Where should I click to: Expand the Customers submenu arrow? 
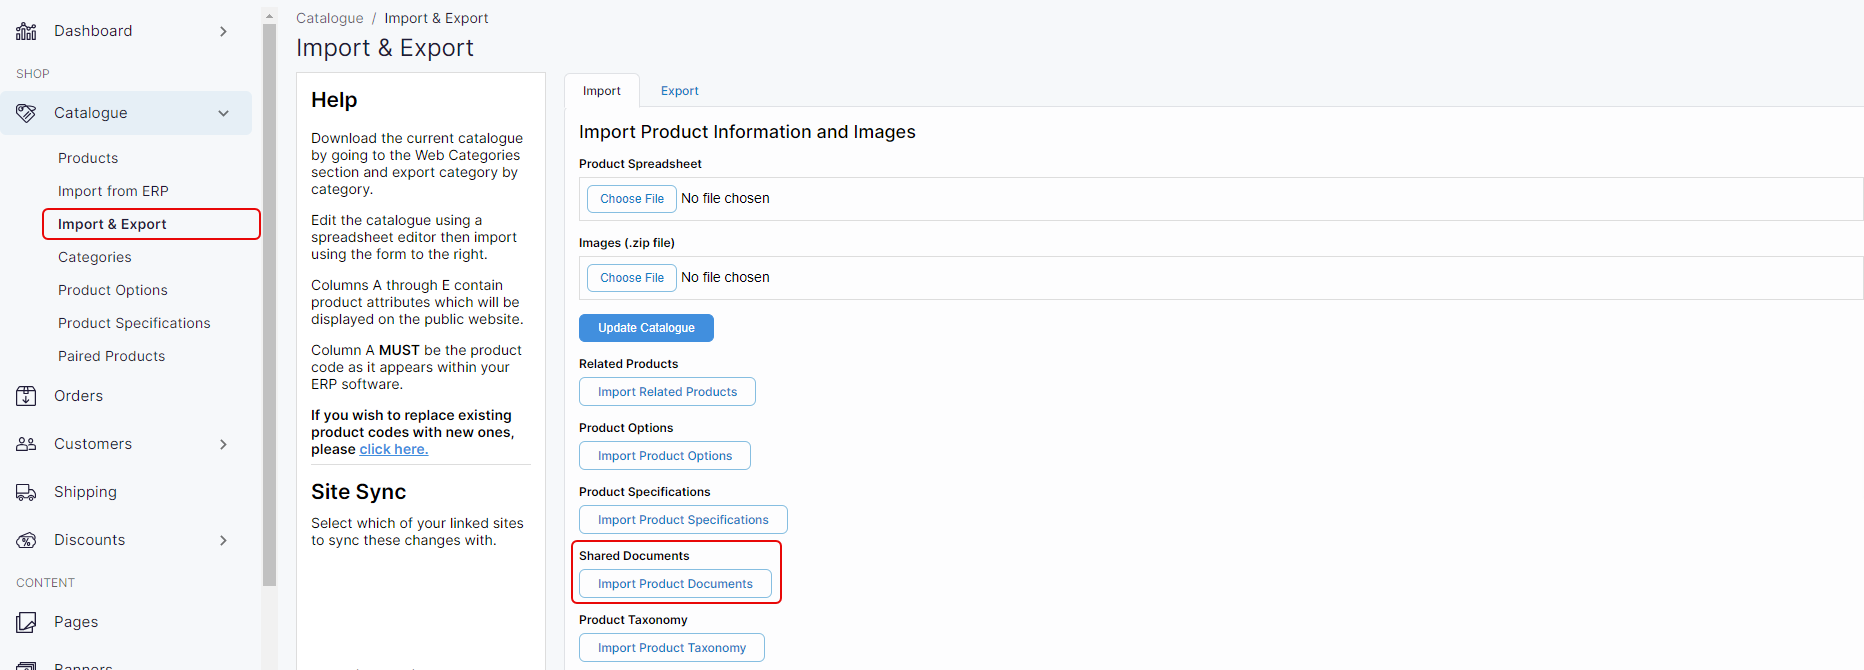223,444
